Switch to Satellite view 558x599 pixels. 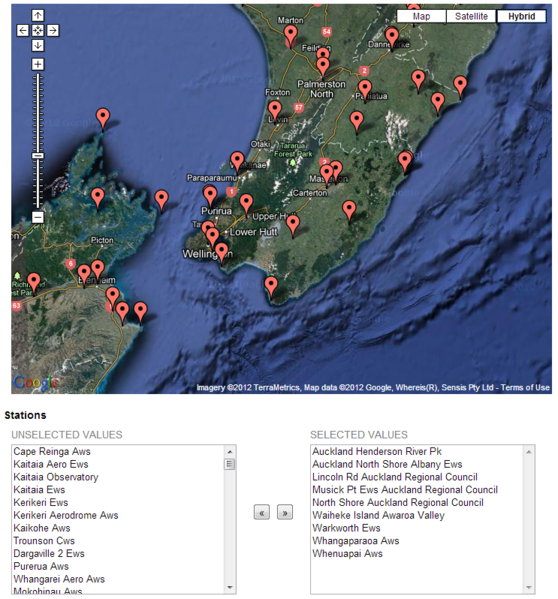click(471, 16)
